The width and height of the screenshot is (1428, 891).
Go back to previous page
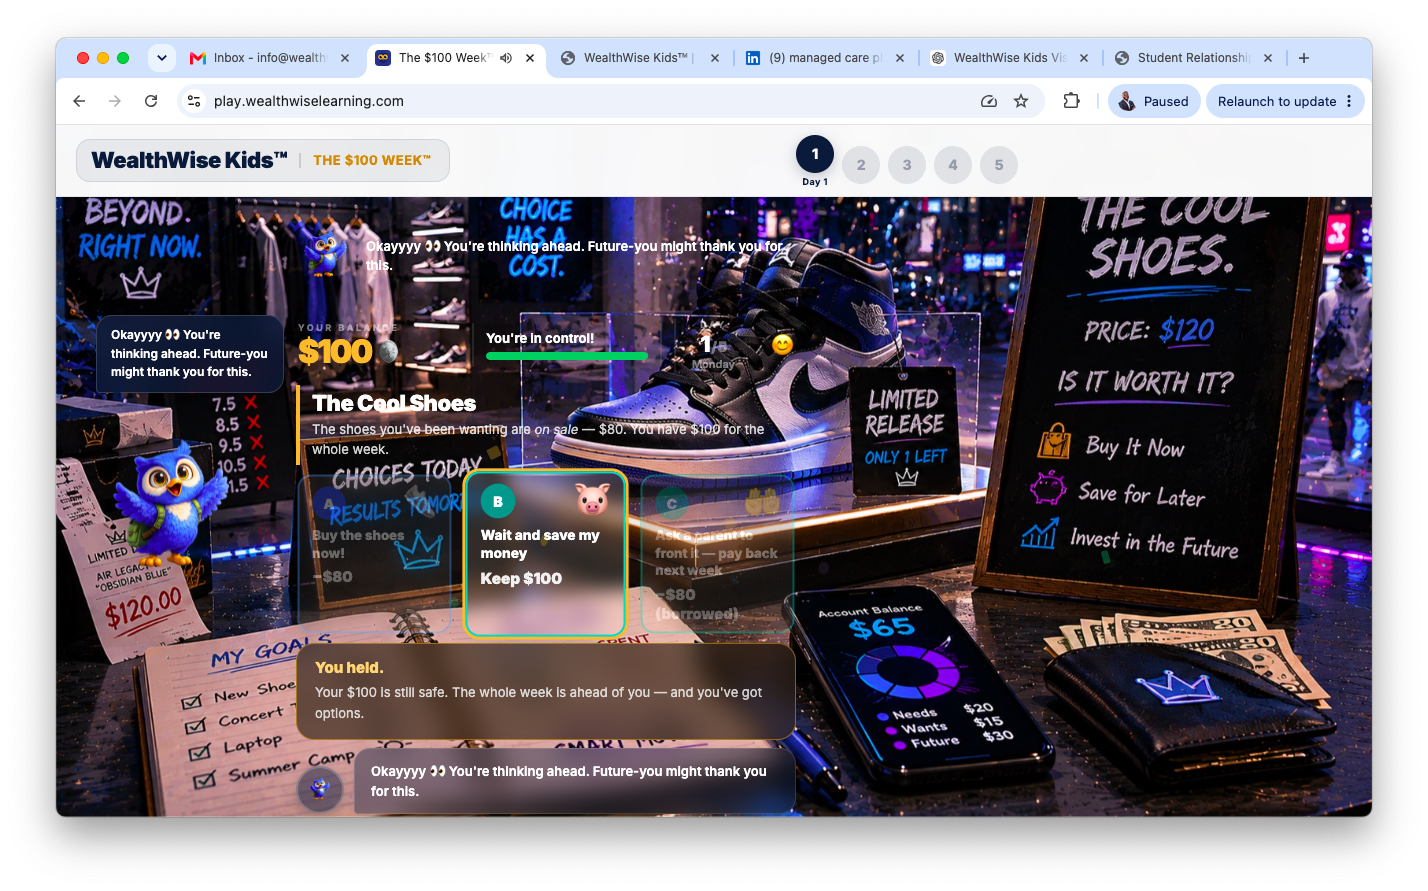pyautogui.click(x=79, y=101)
